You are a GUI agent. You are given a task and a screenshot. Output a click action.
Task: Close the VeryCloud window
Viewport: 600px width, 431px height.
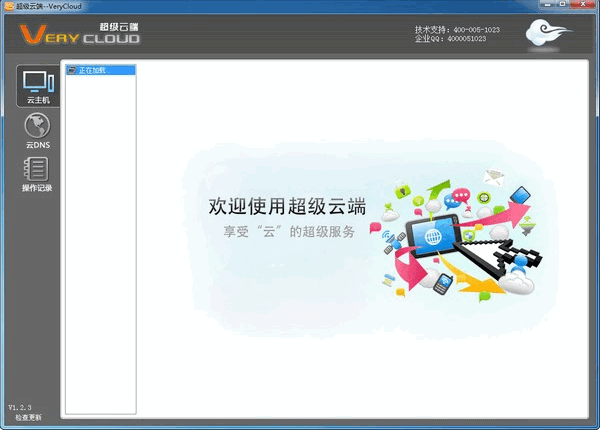(x=582, y=4)
